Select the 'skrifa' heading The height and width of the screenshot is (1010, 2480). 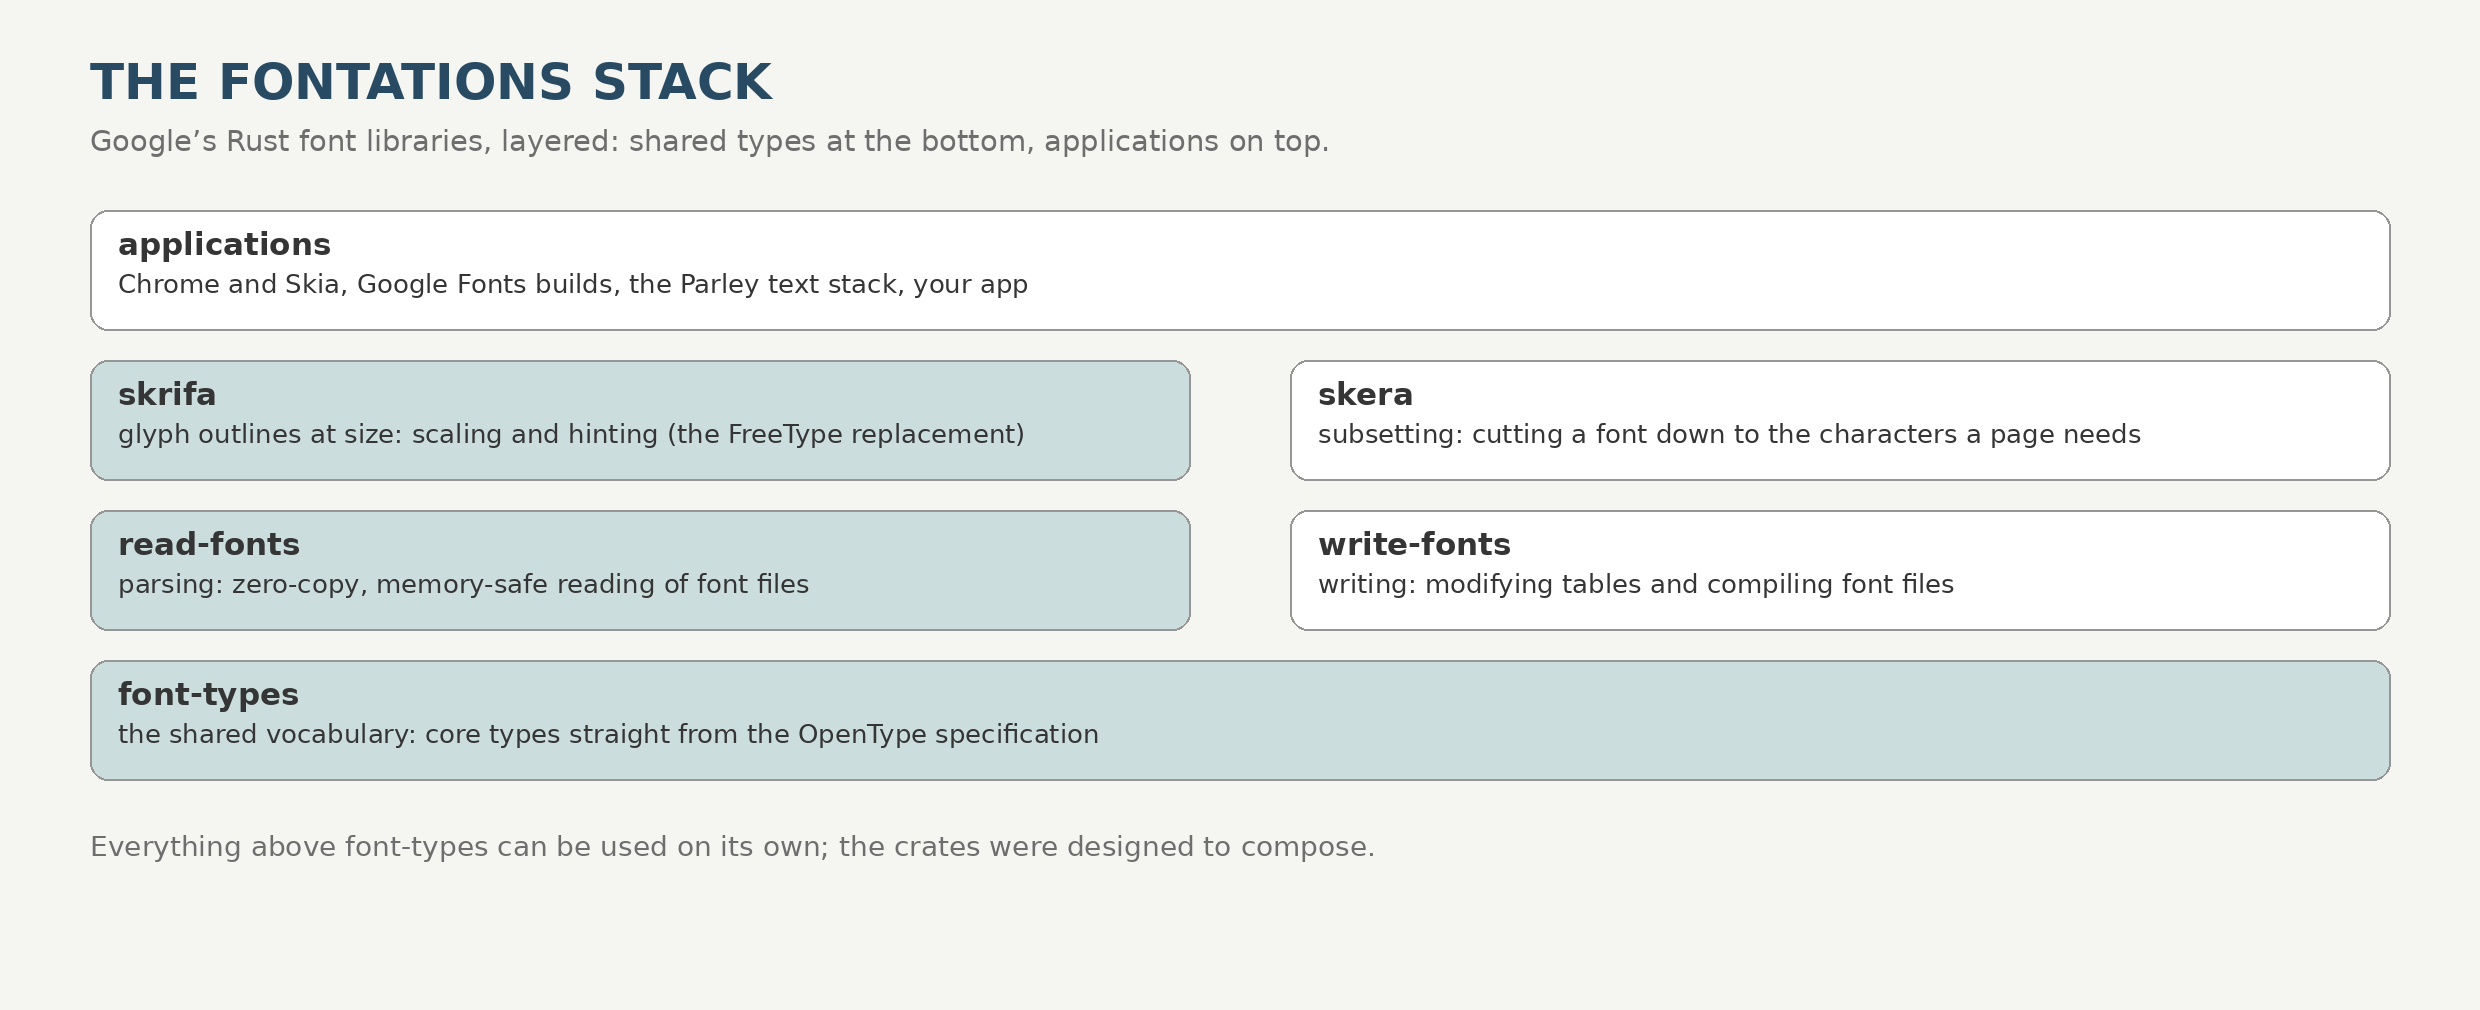(167, 394)
